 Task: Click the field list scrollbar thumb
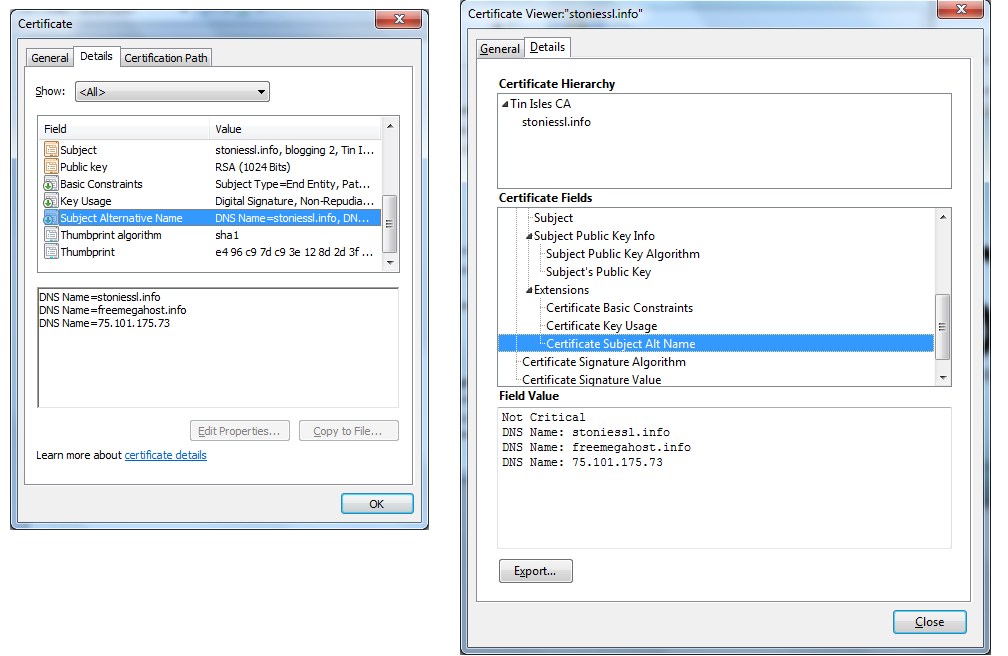[x=390, y=224]
